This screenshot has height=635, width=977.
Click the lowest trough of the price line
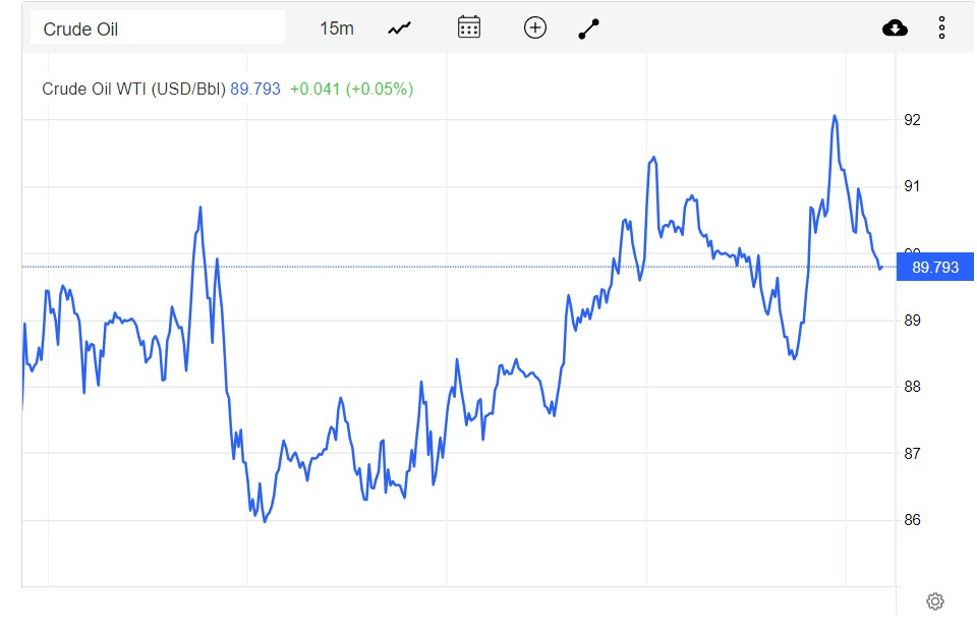pyautogui.click(x=265, y=521)
